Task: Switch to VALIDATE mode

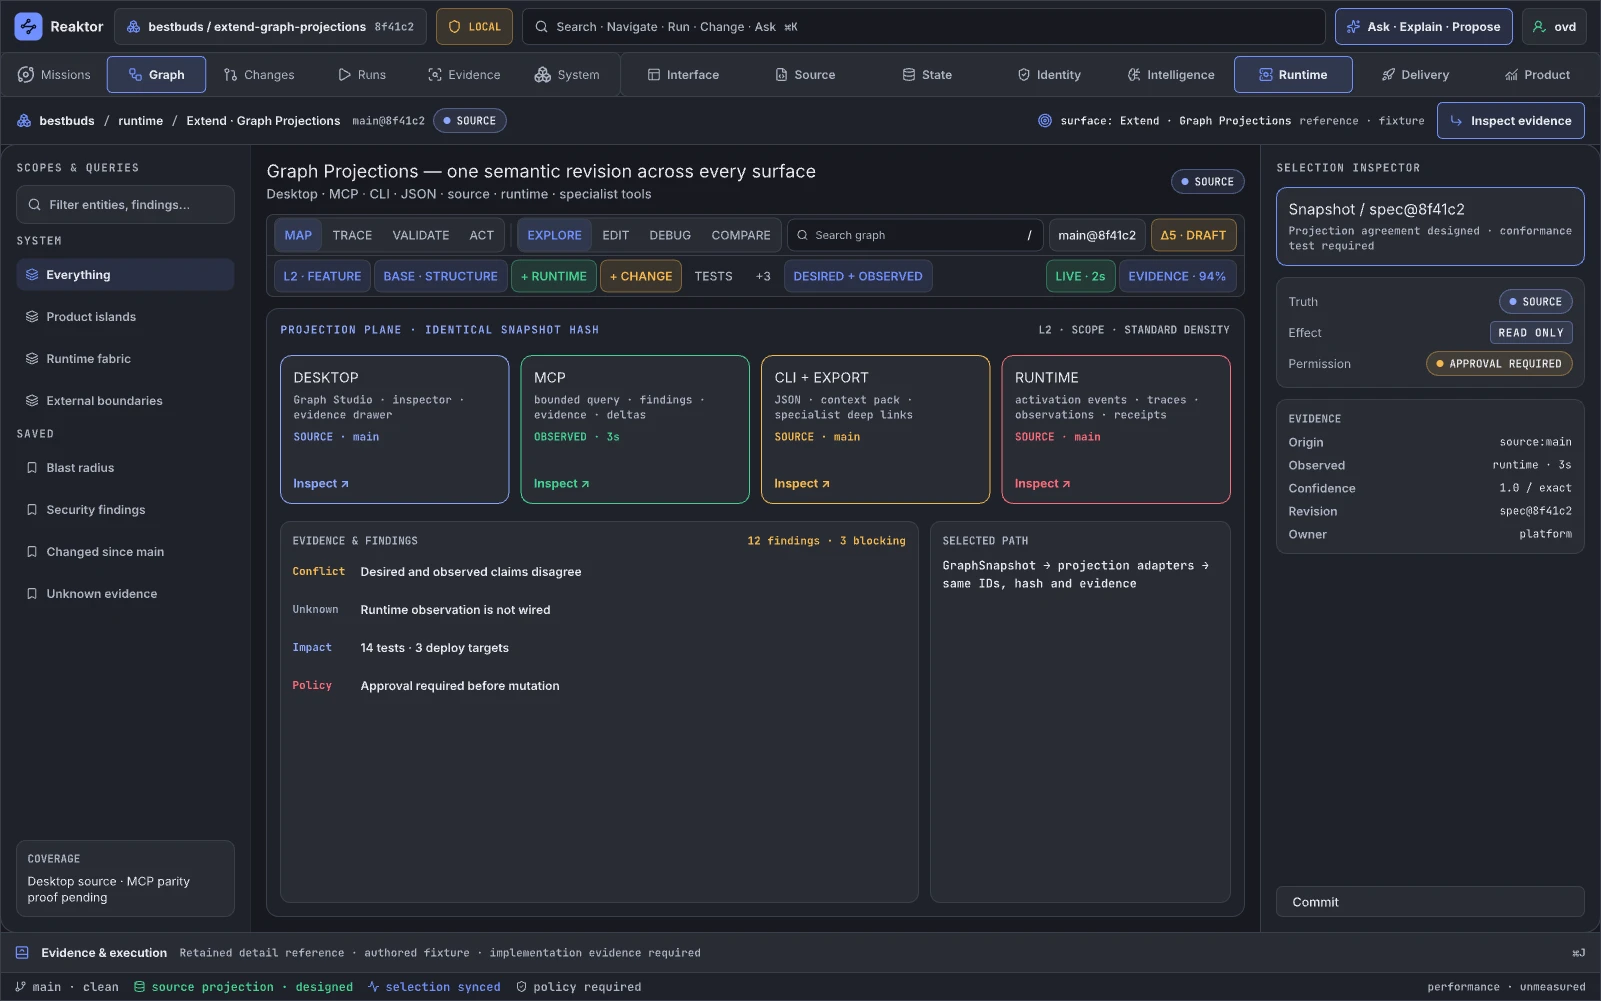Action: [x=421, y=236]
